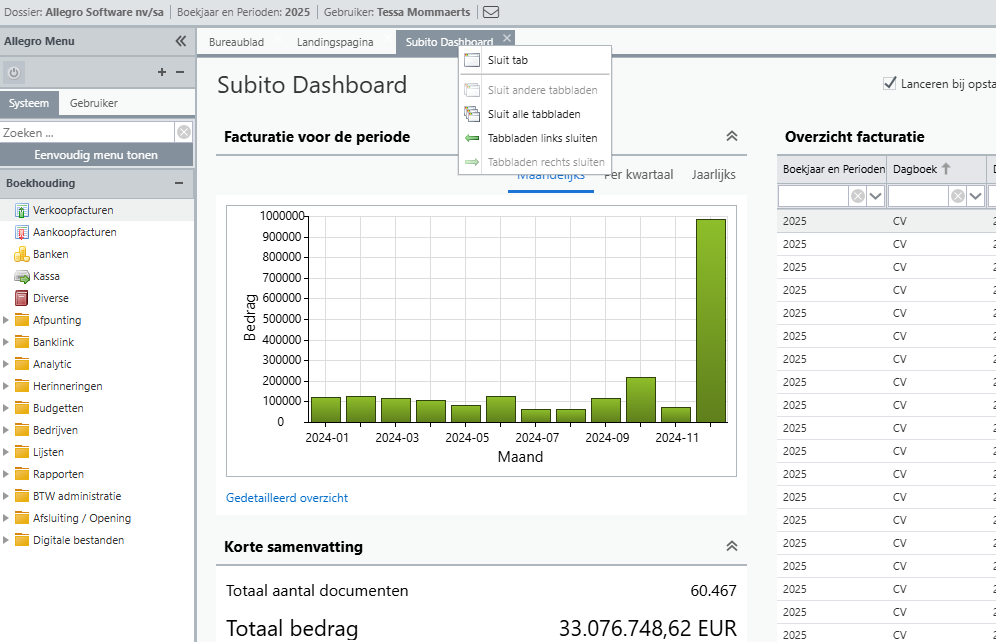Open Budgetten folder label

coord(58,408)
